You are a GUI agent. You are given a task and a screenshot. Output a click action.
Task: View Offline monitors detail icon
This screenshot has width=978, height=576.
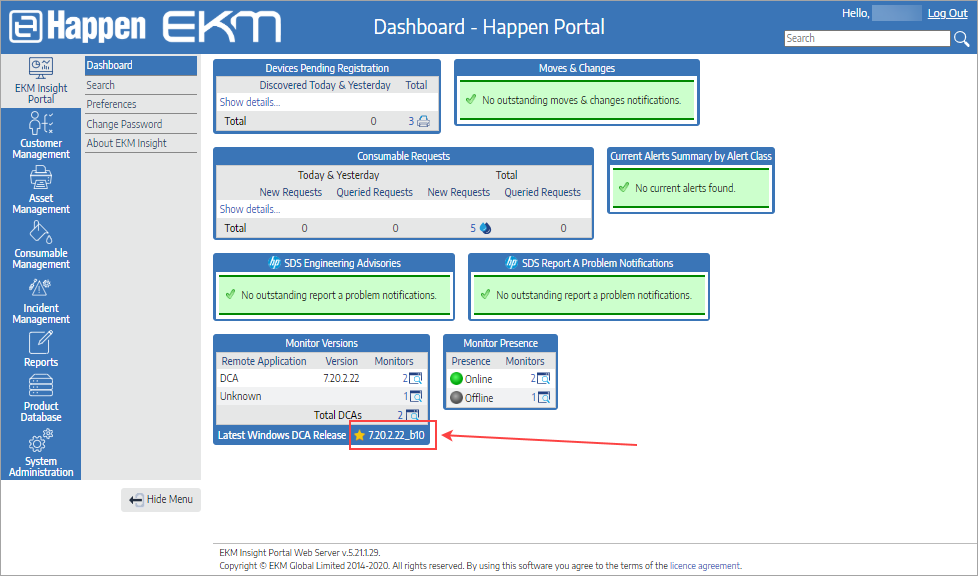[x=543, y=398]
